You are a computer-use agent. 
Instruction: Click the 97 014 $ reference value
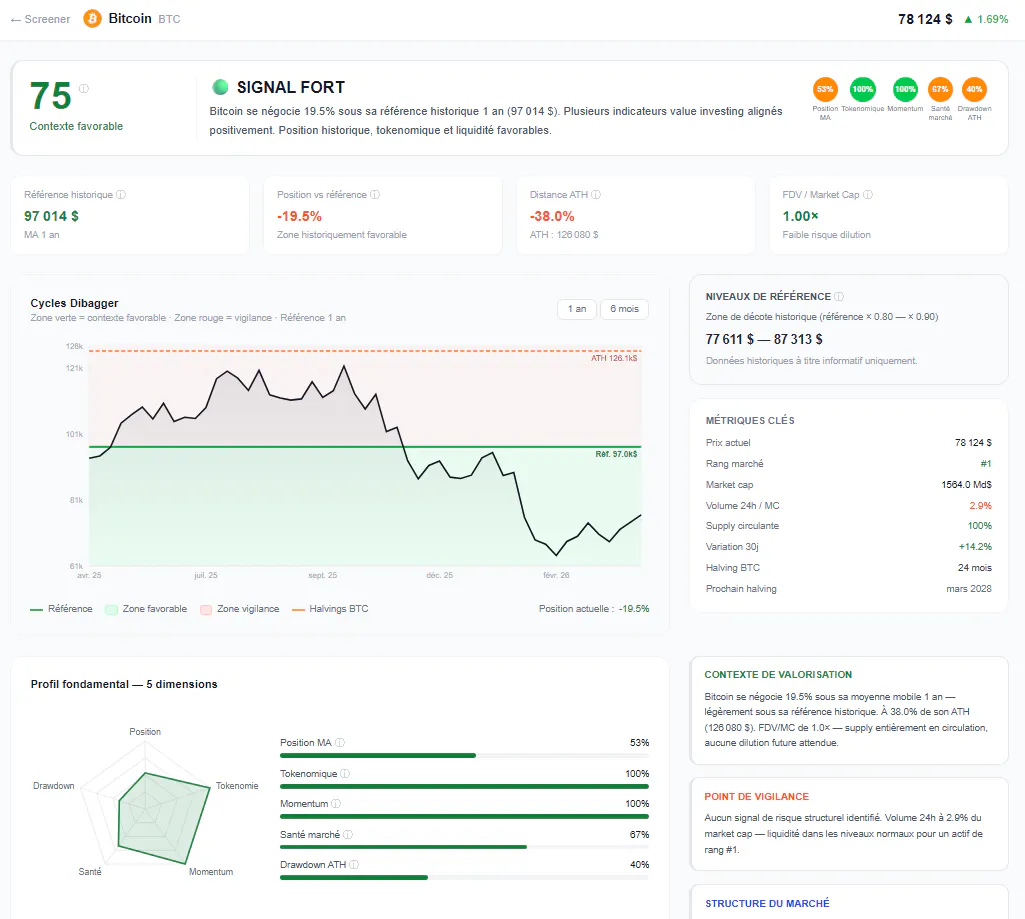pos(52,216)
